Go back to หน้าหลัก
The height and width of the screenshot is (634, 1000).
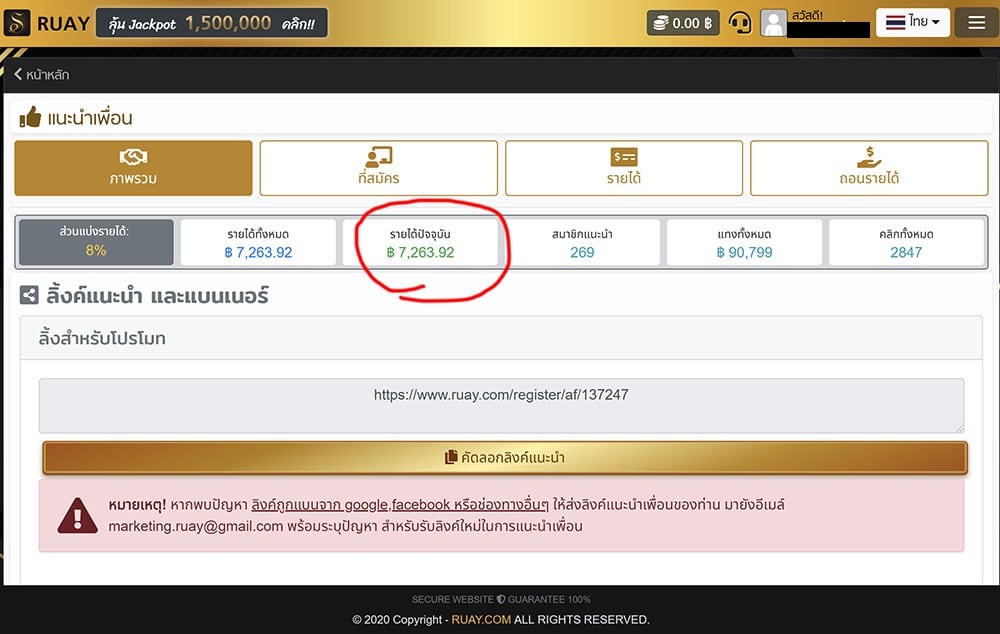41,75
